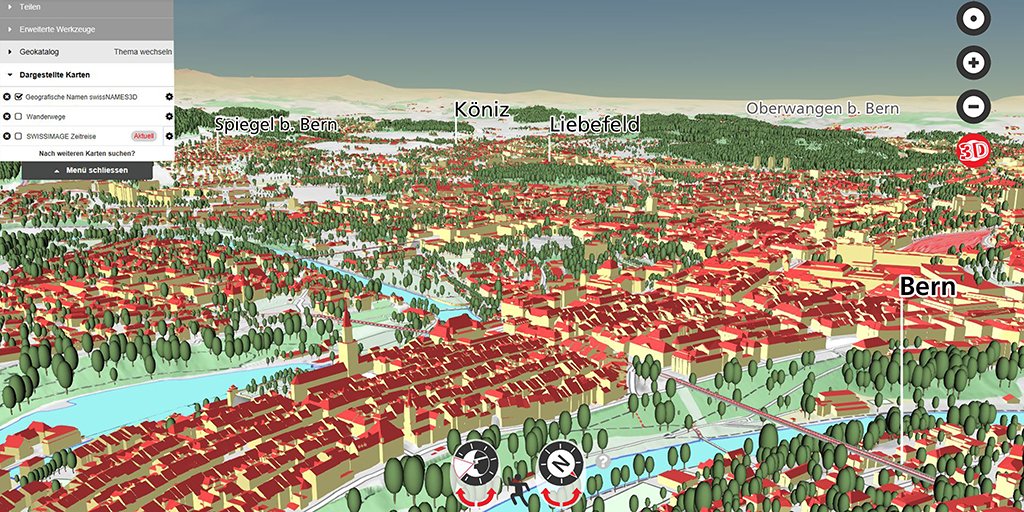This screenshot has height=512, width=1024.
Task: Click the Wanderwege layer name
Action: [x=46, y=117]
